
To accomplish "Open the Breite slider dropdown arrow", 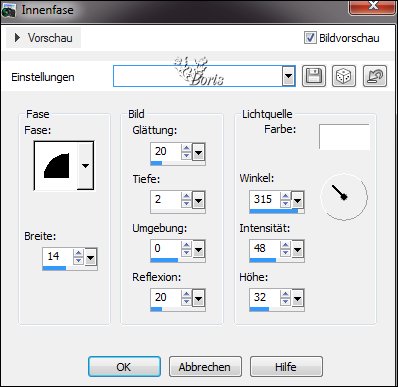I will pyautogui.click(x=91, y=257).
